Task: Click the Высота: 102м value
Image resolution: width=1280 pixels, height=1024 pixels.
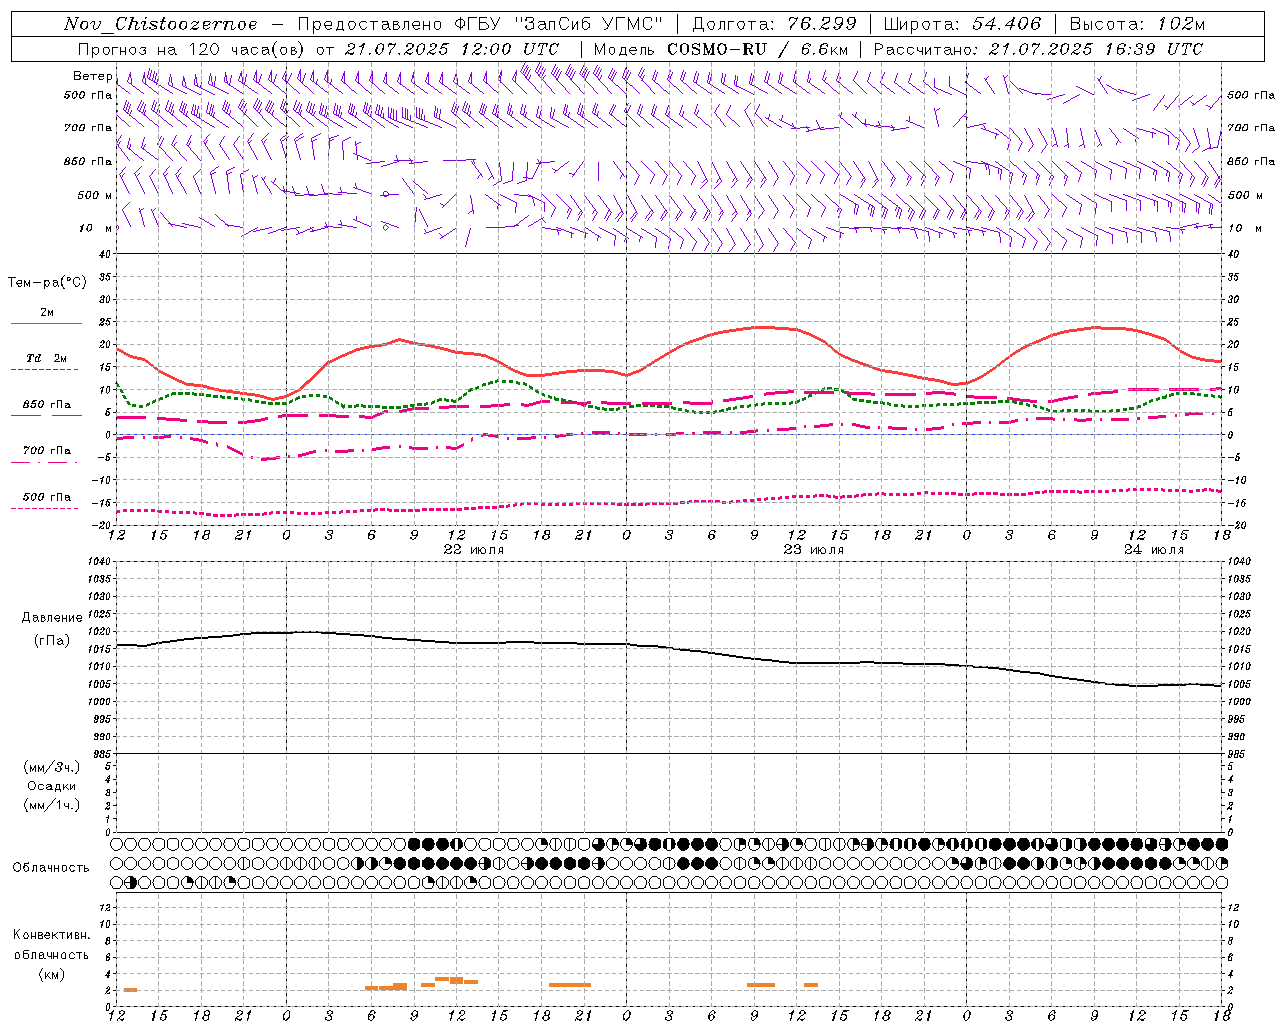Action: coord(1137,24)
